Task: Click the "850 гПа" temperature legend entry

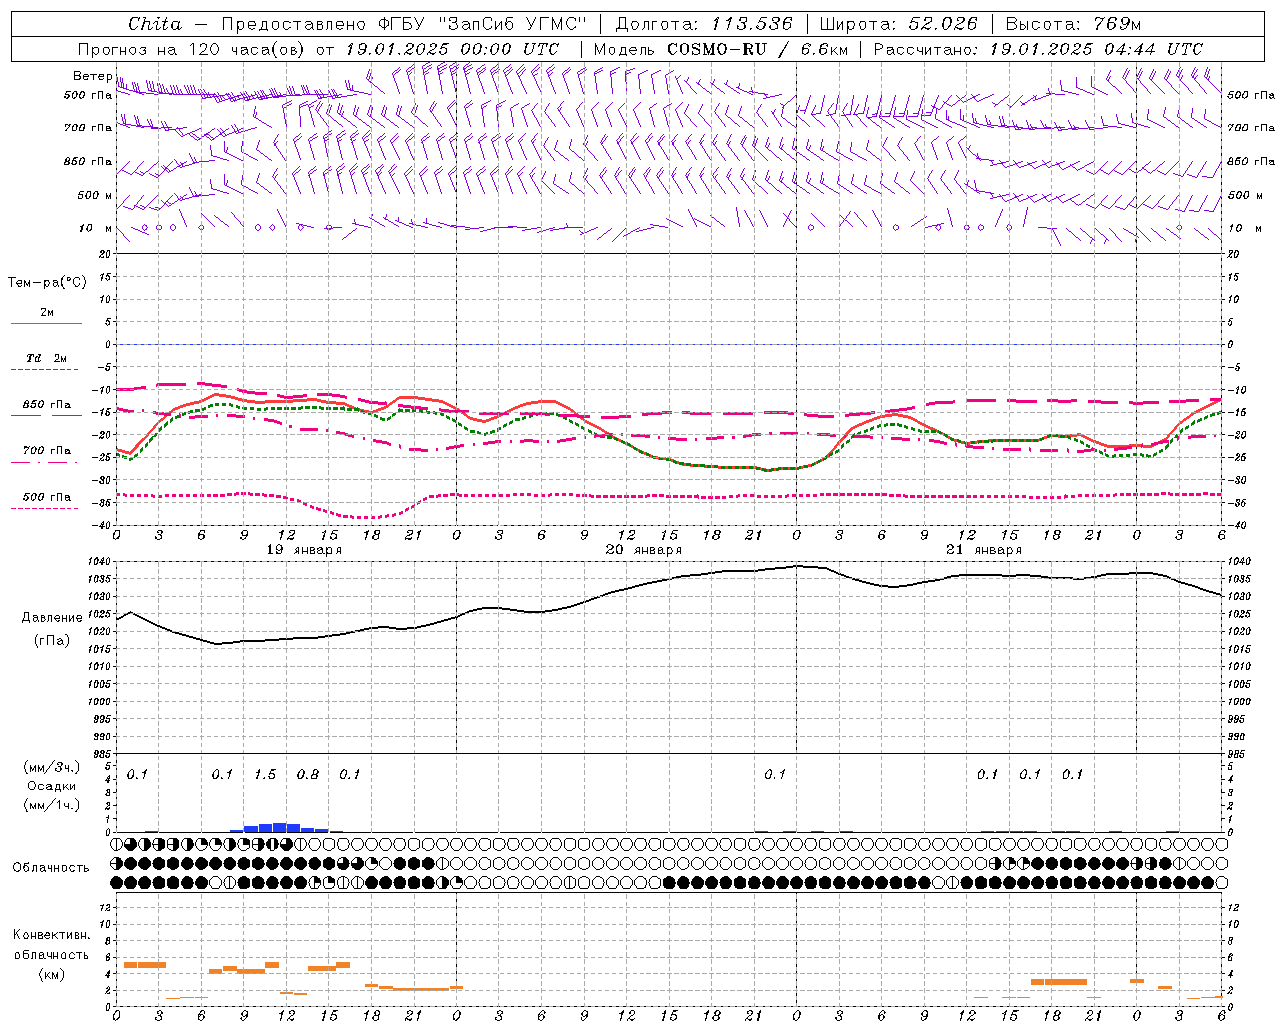Action: 47,405
